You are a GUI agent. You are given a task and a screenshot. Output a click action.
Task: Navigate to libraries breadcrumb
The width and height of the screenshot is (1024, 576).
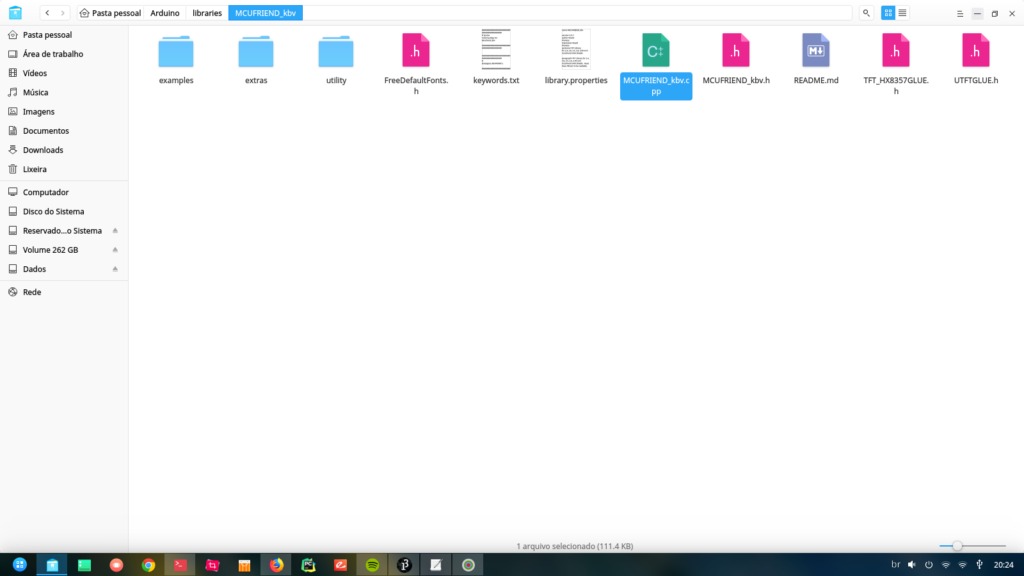point(207,13)
